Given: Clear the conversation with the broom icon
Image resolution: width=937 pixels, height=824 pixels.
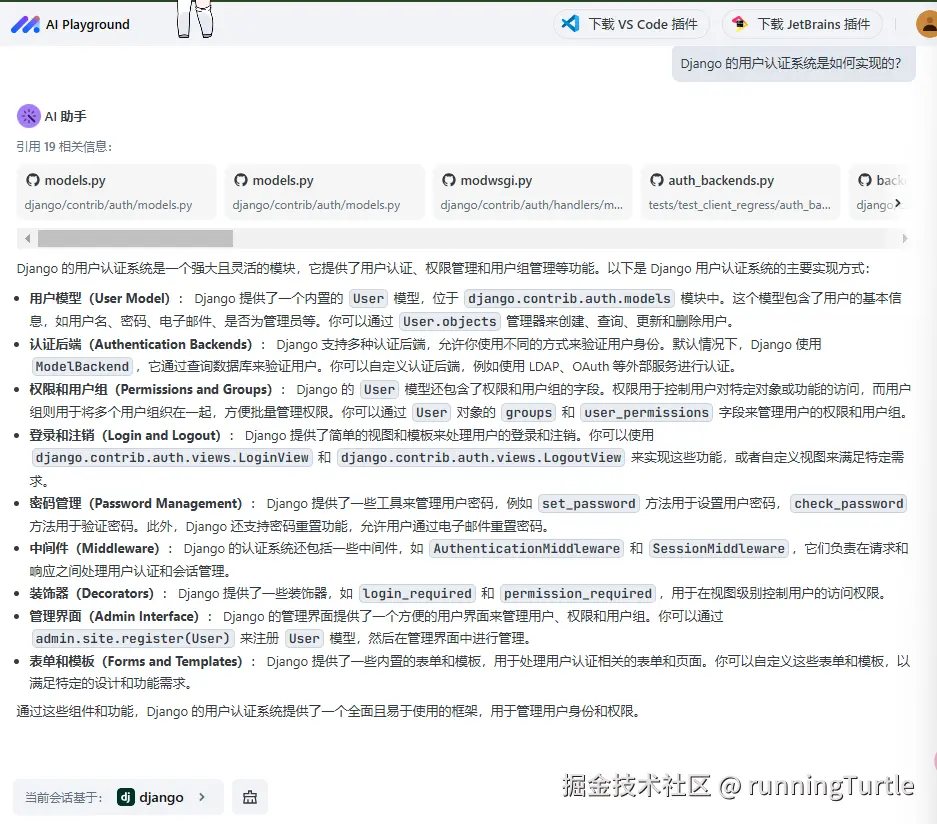Looking at the screenshot, I should [249, 796].
